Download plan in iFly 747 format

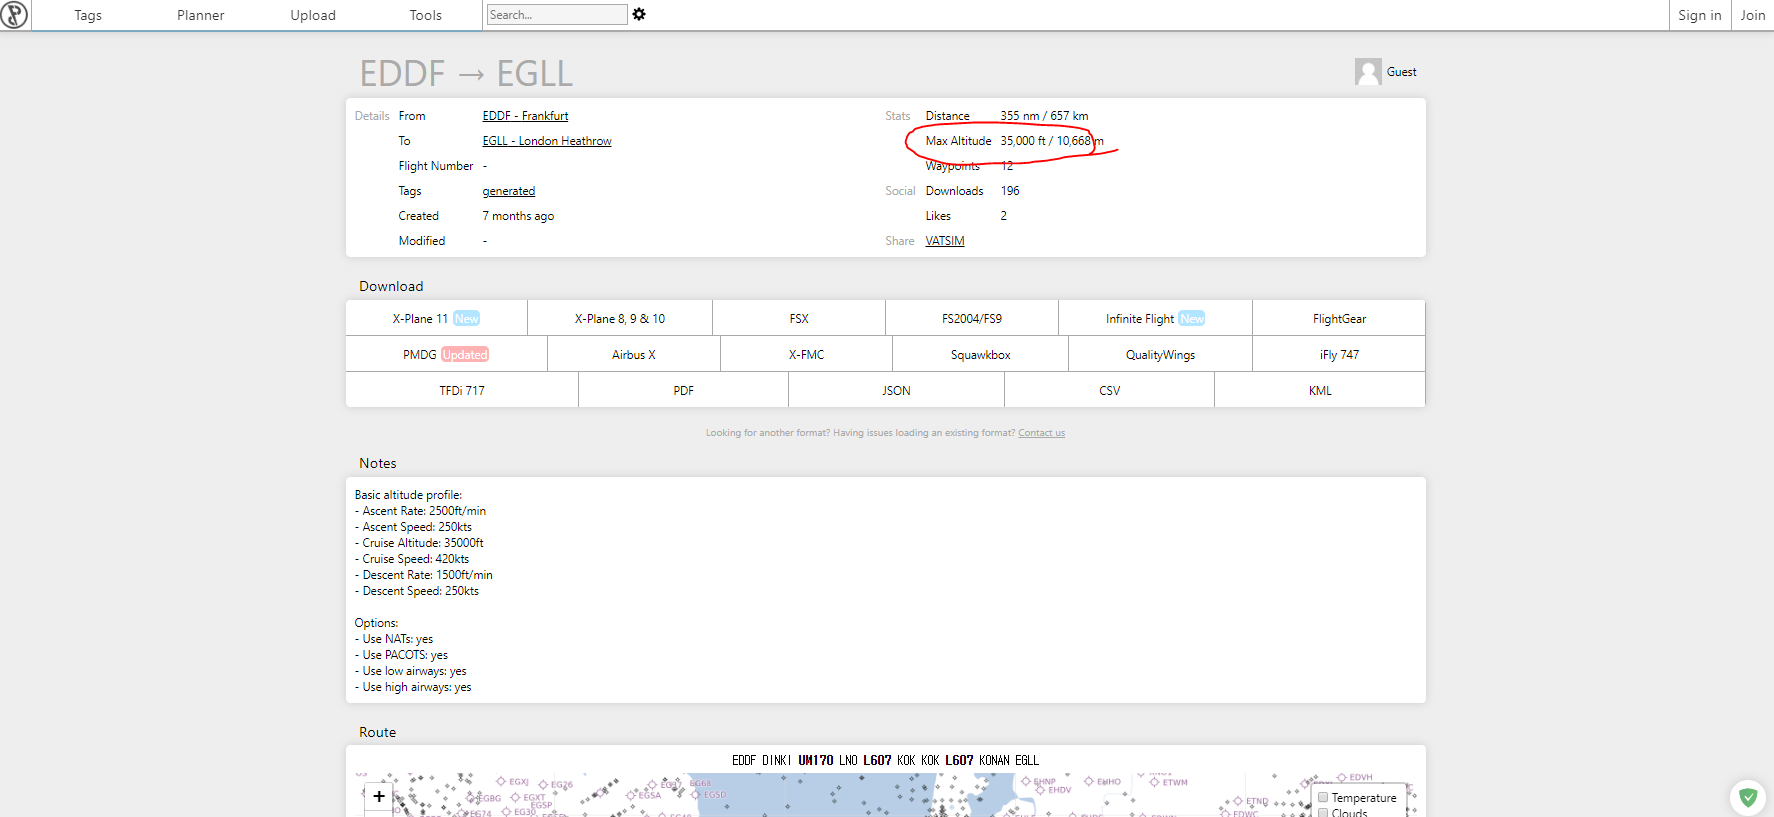[x=1339, y=354]
